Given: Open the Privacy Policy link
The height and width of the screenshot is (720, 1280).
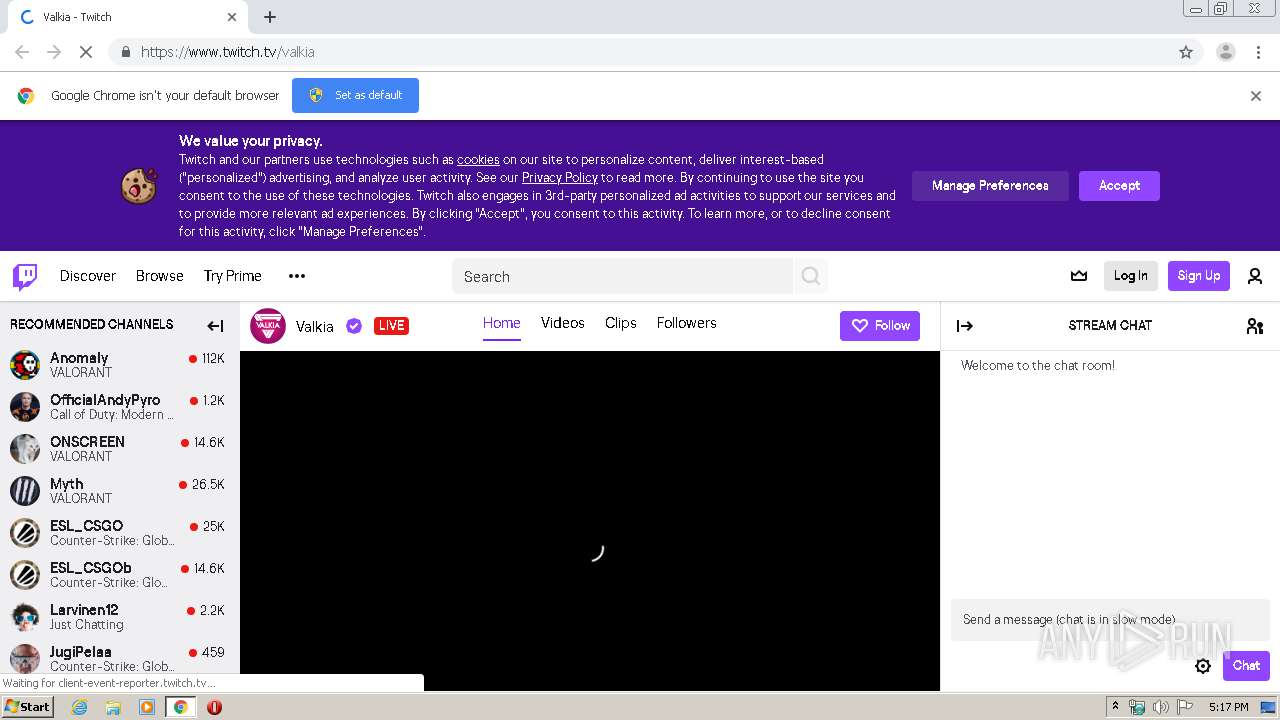Looking at the screenshot, I should click(560, 178).
